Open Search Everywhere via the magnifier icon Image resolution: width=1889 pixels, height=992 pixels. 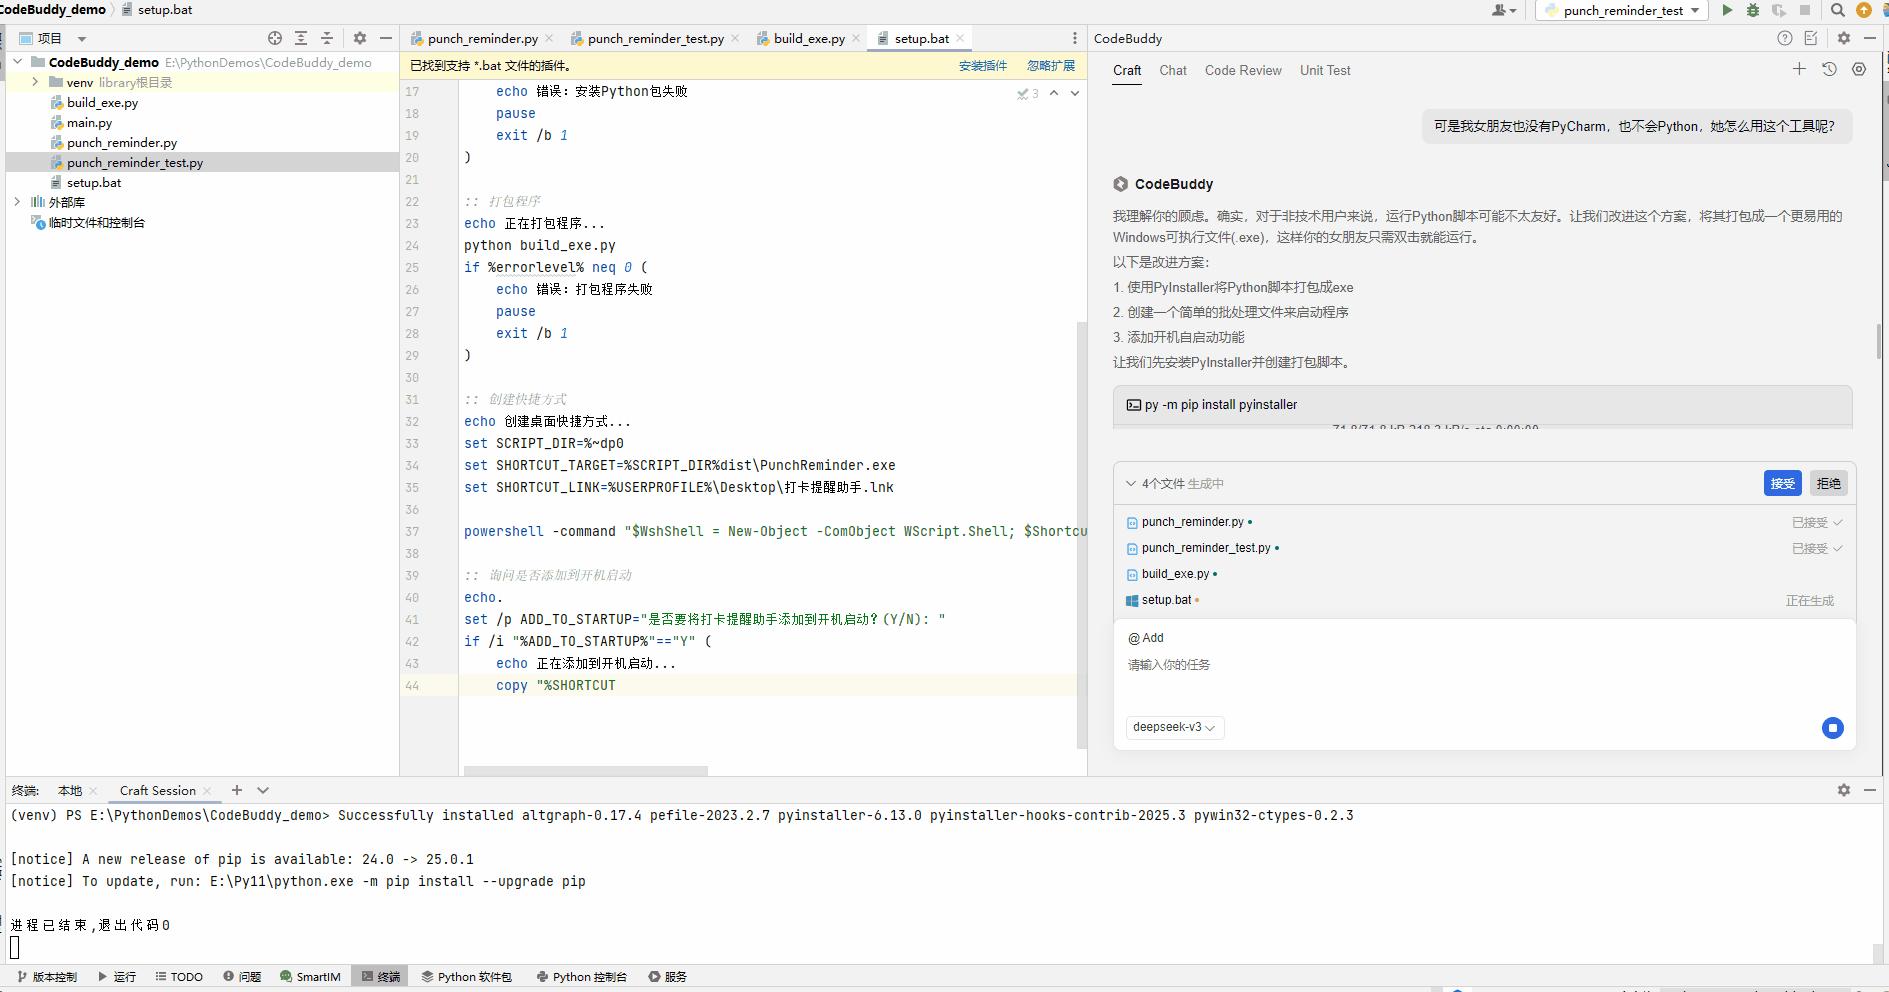coord(1838,10)
